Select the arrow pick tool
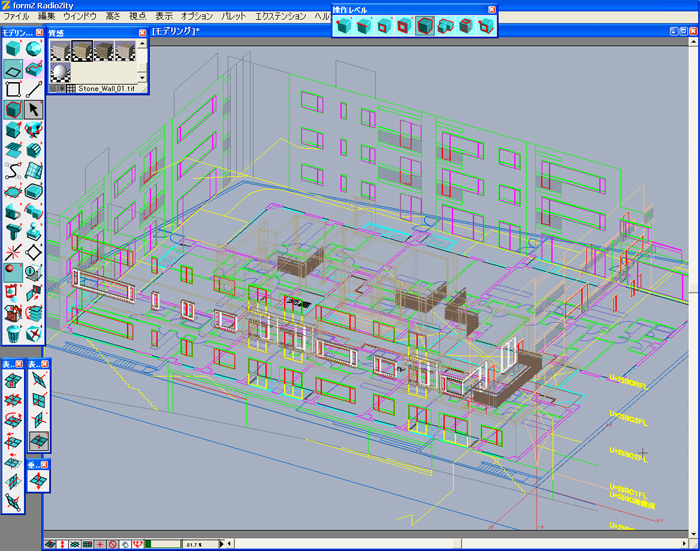This screenshot has width=700, height=551. click(x=35, y=109)
